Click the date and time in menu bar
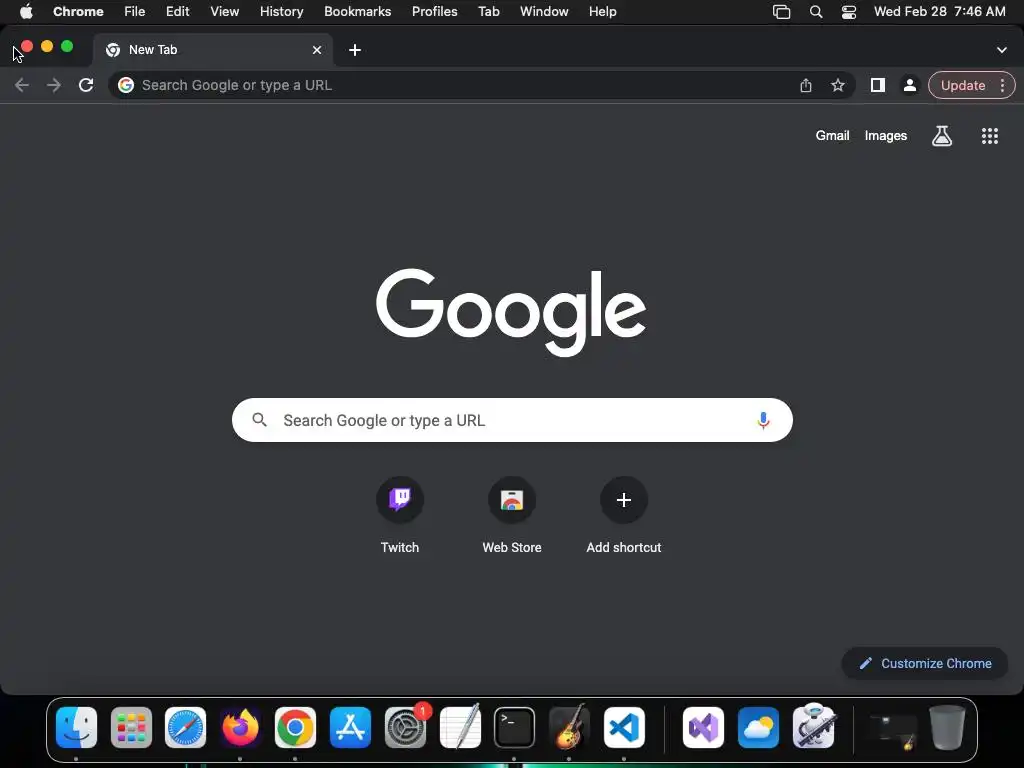Image resolution: width=1024 pixels, height=768 pixels. point(940,12)
